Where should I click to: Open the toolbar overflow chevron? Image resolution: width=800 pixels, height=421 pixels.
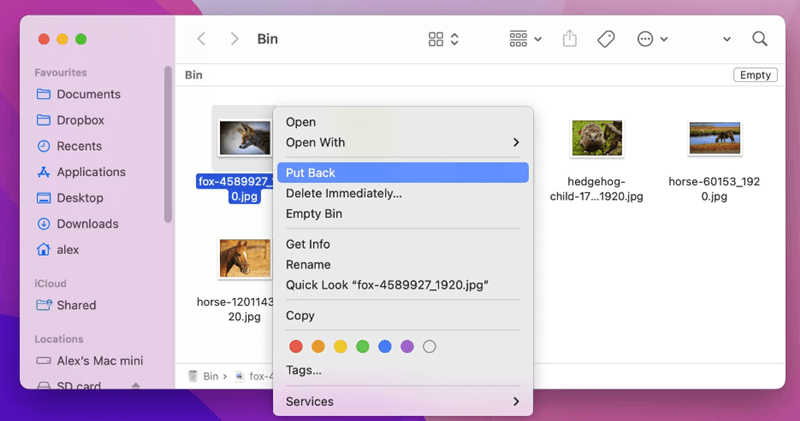(x=727, y=39)
